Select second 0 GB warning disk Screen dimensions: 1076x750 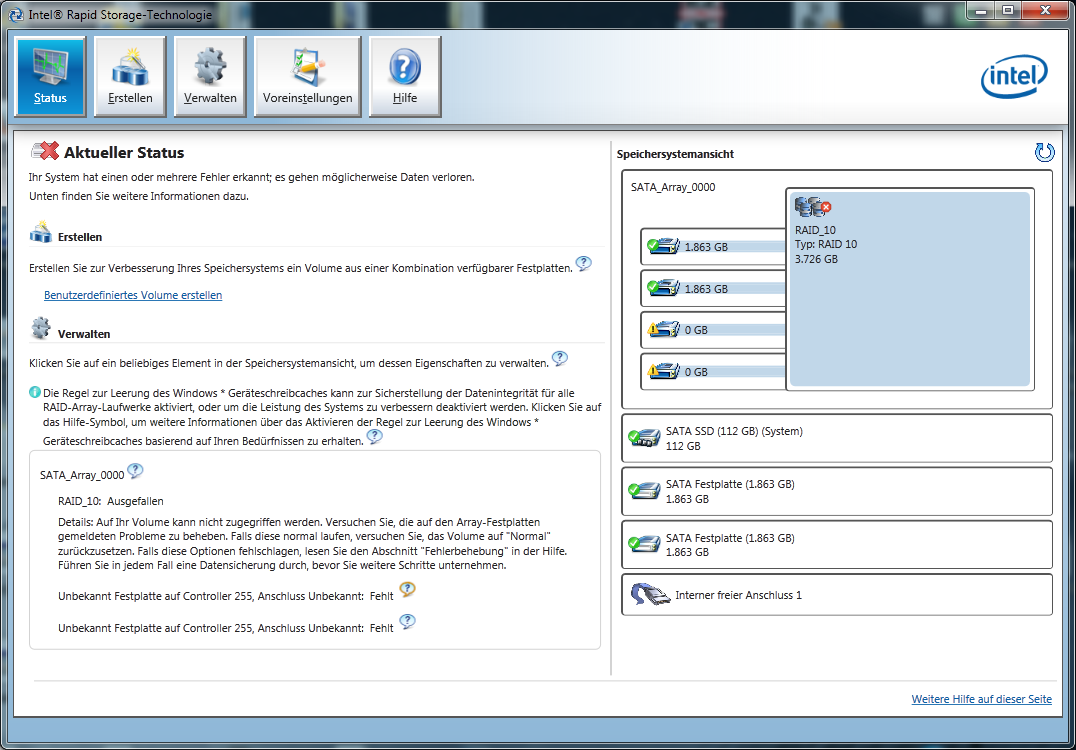click(x=714, y=372)
